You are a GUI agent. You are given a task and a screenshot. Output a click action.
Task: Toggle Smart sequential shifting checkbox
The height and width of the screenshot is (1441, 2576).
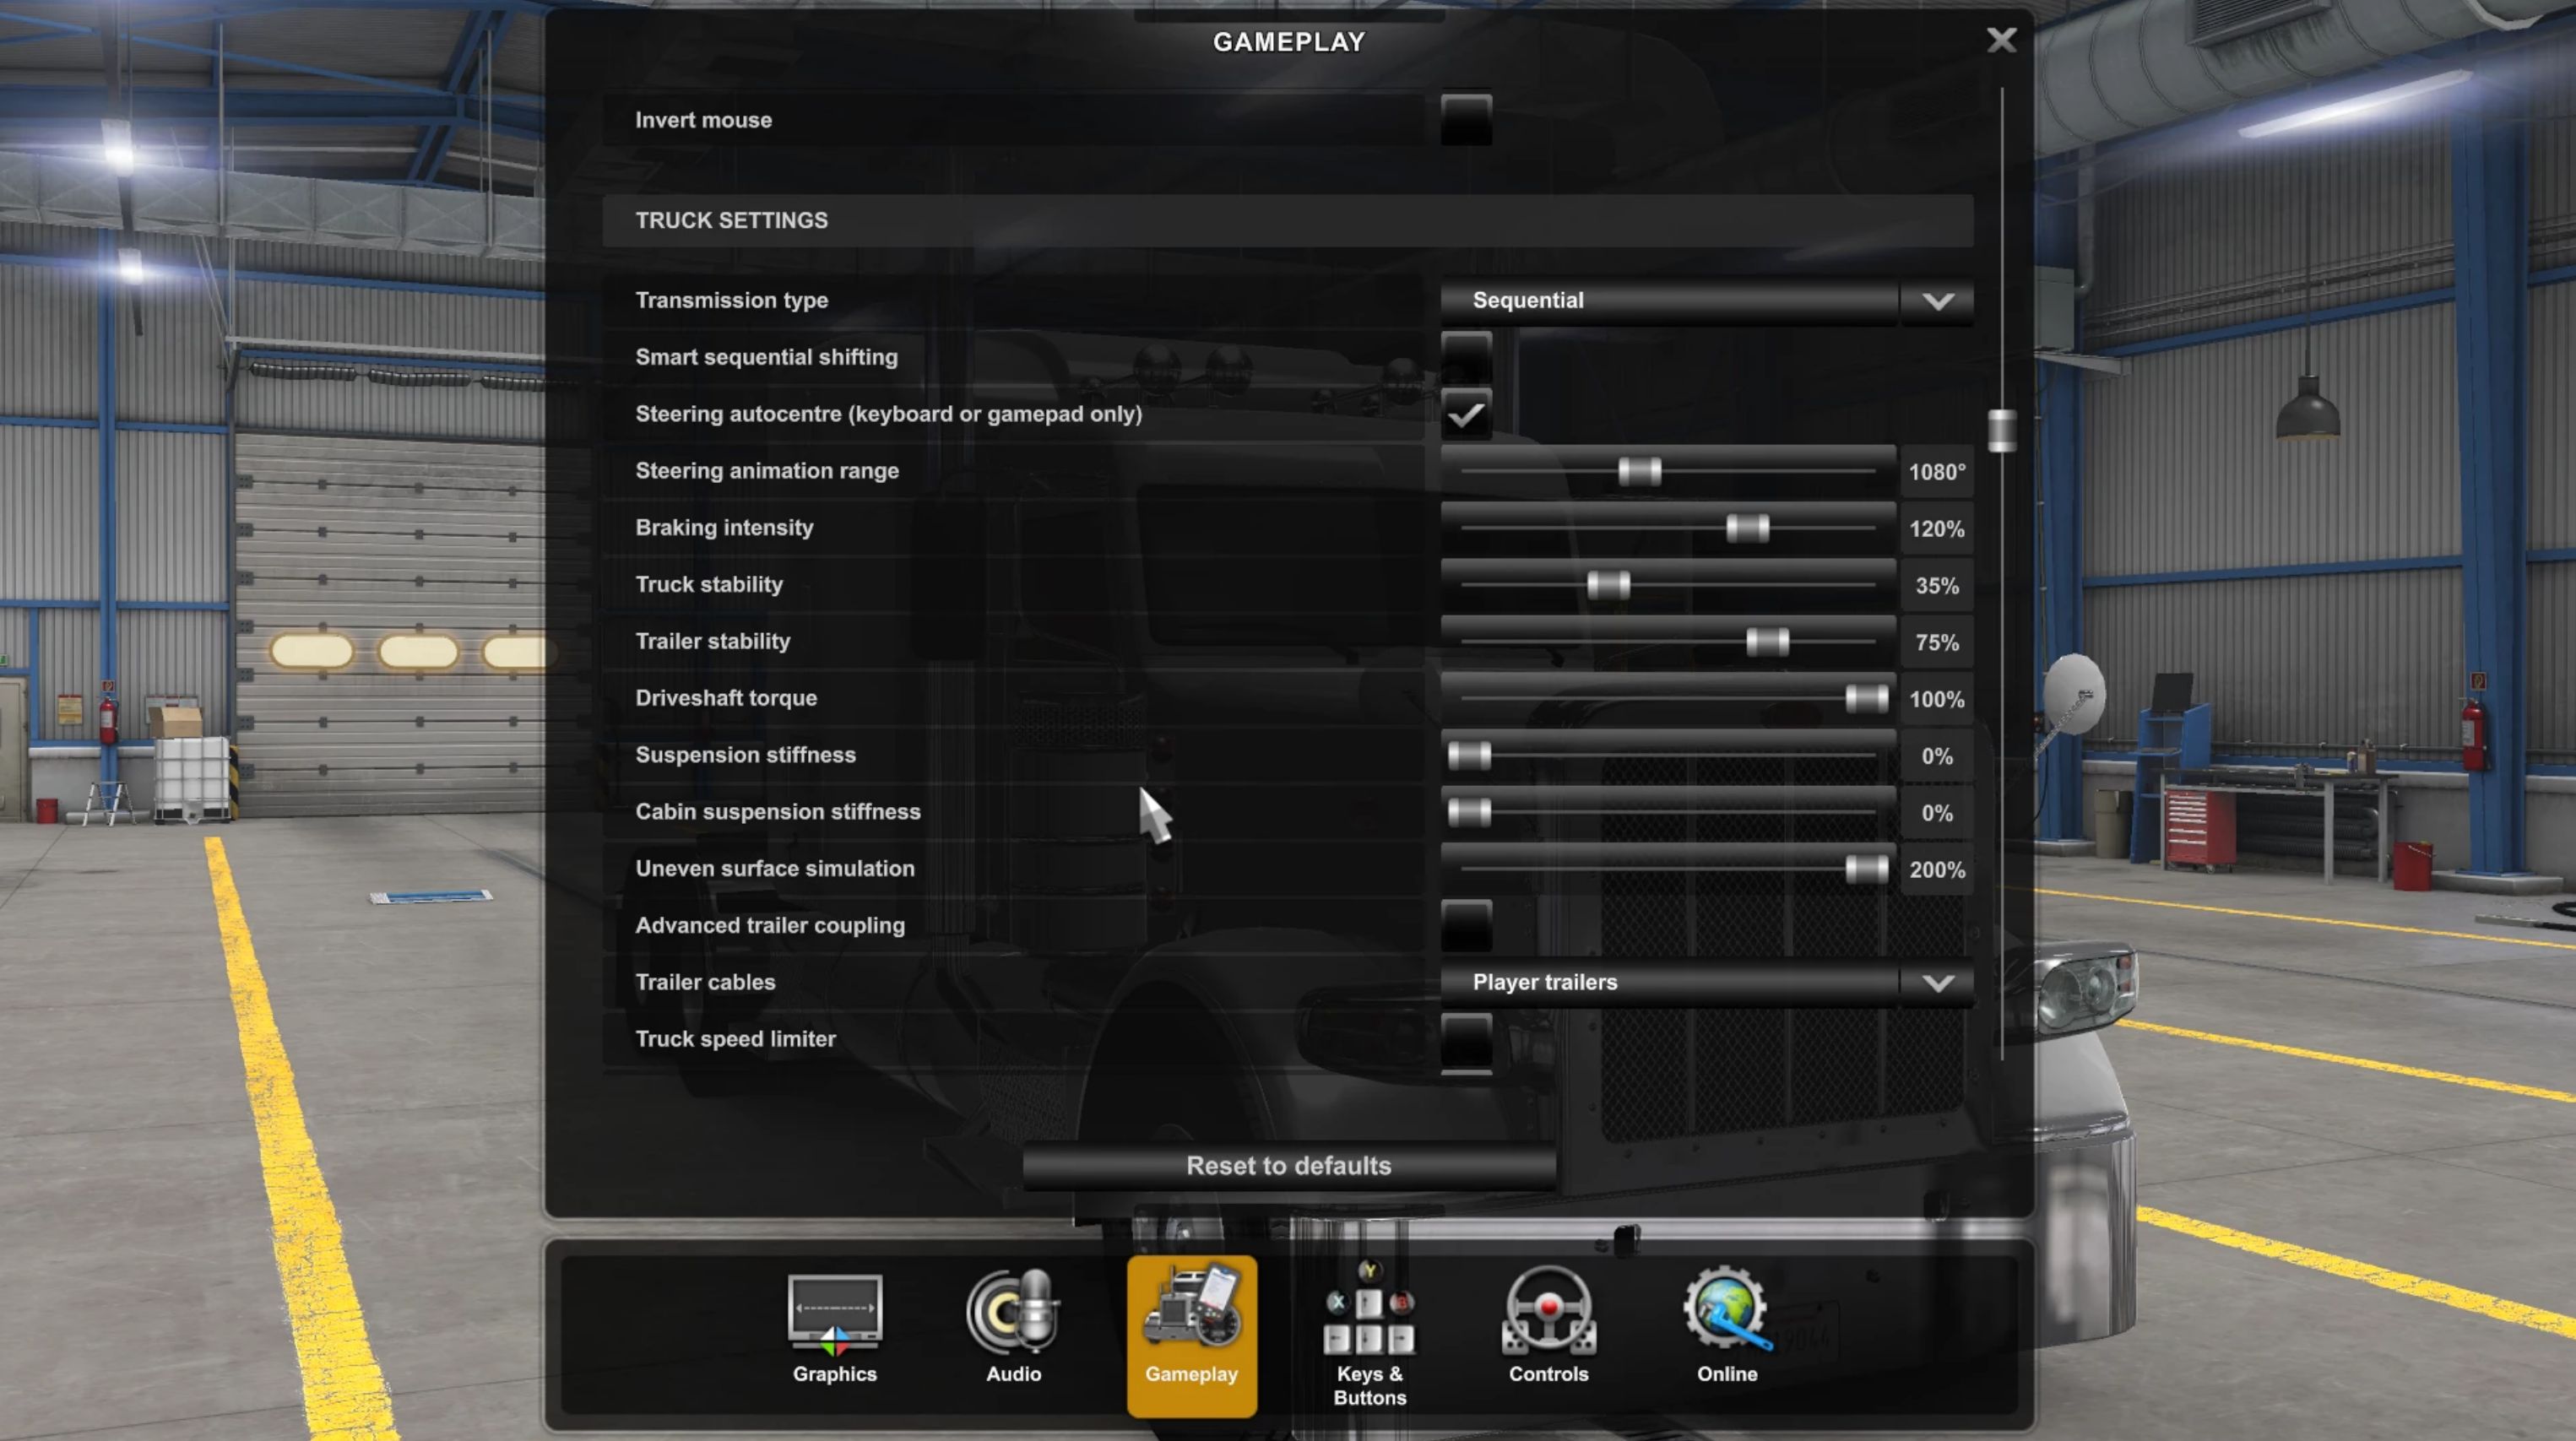point(1466,357)
